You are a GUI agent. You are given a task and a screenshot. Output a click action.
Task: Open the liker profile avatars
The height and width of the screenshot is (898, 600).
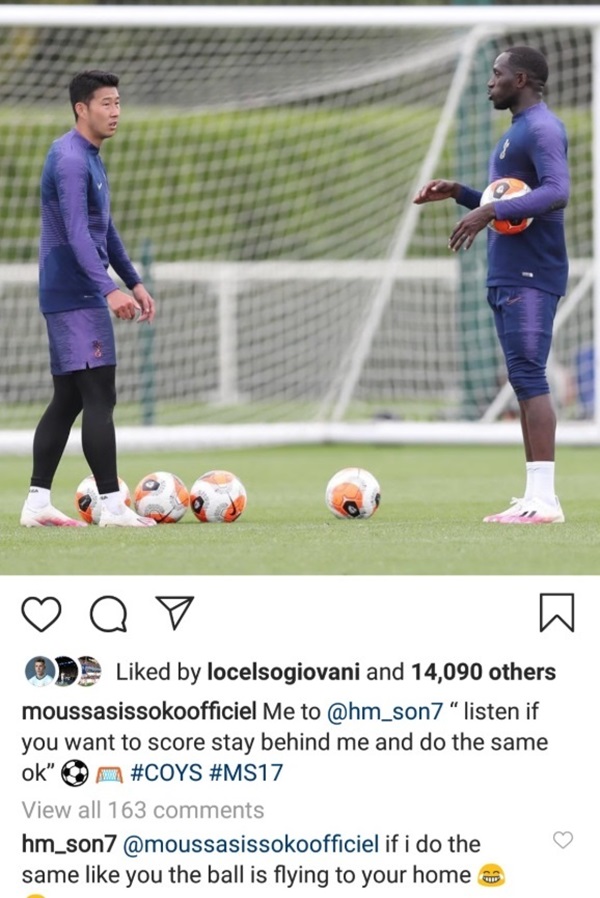63,671
